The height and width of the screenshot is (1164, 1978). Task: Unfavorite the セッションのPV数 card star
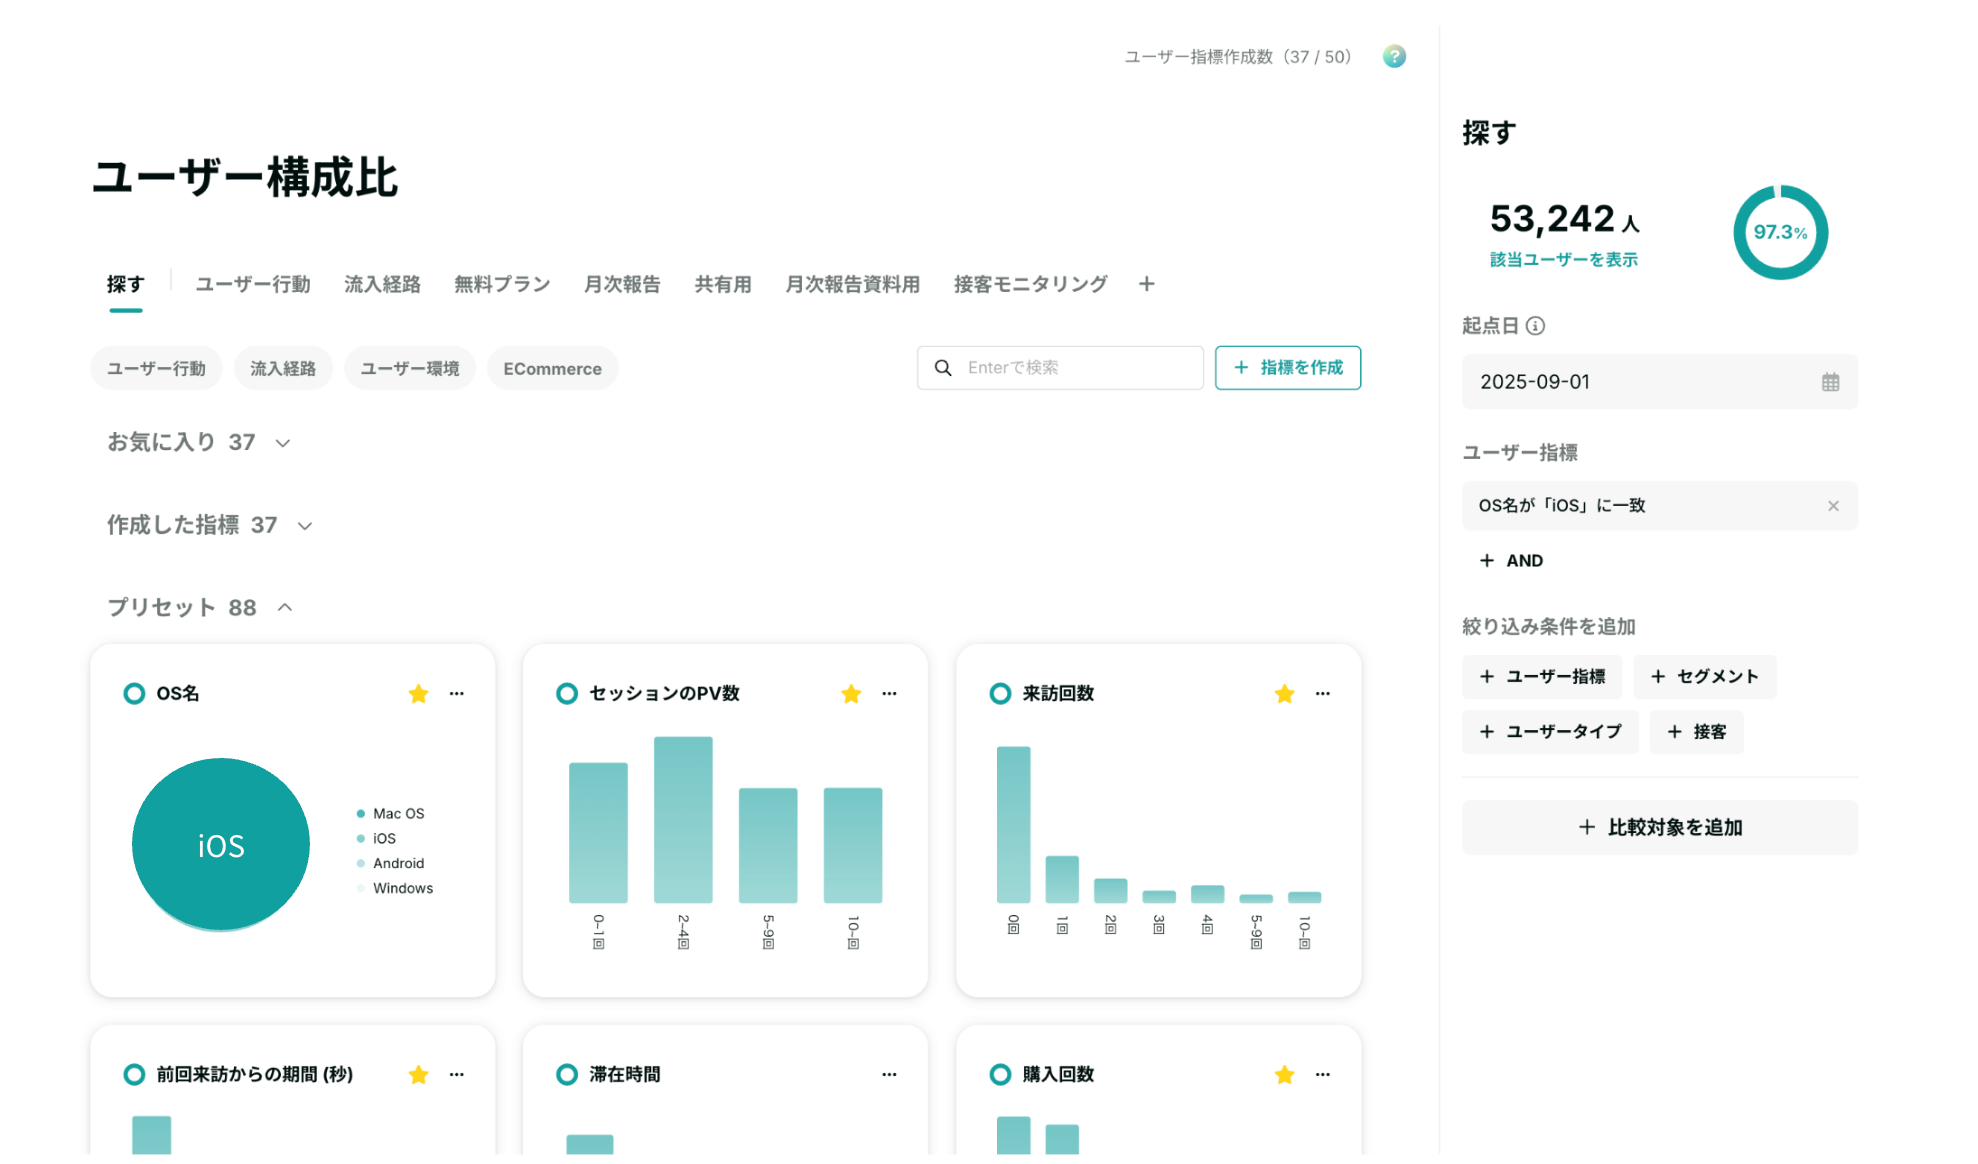pos(851,693)
